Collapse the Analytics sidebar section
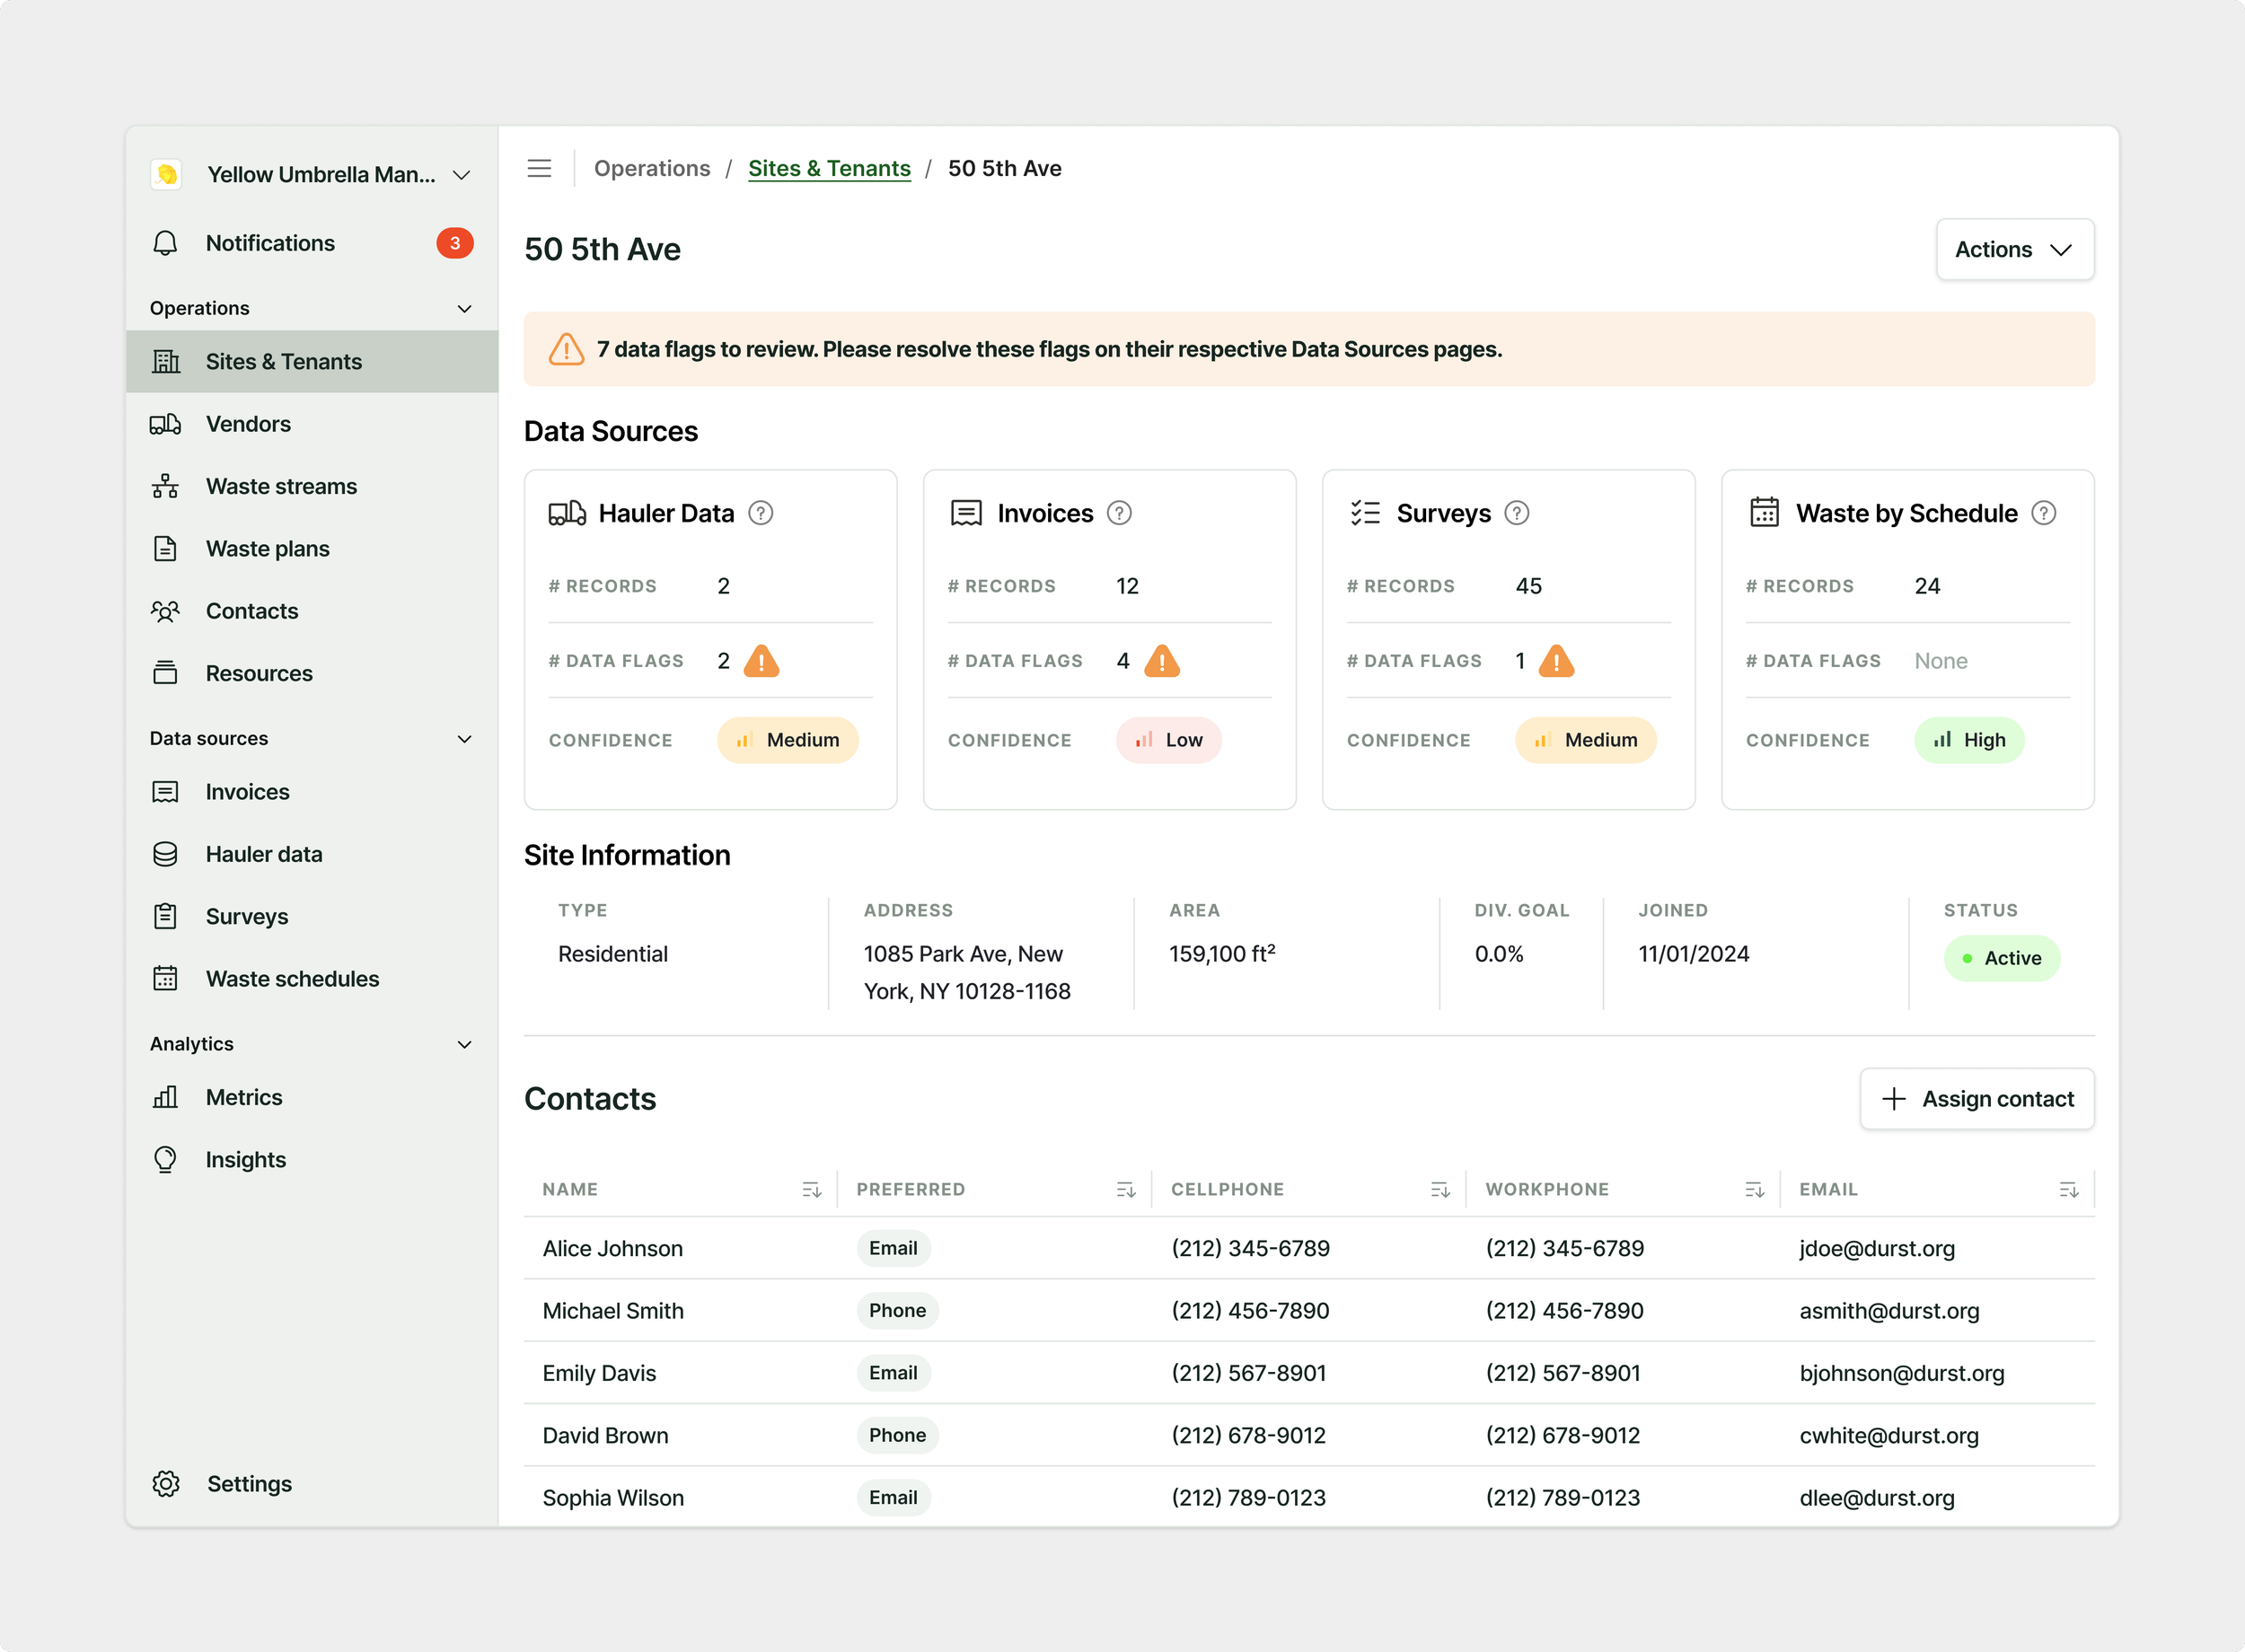Viewport: 2245px width, 1652px height. [464, 1044]
